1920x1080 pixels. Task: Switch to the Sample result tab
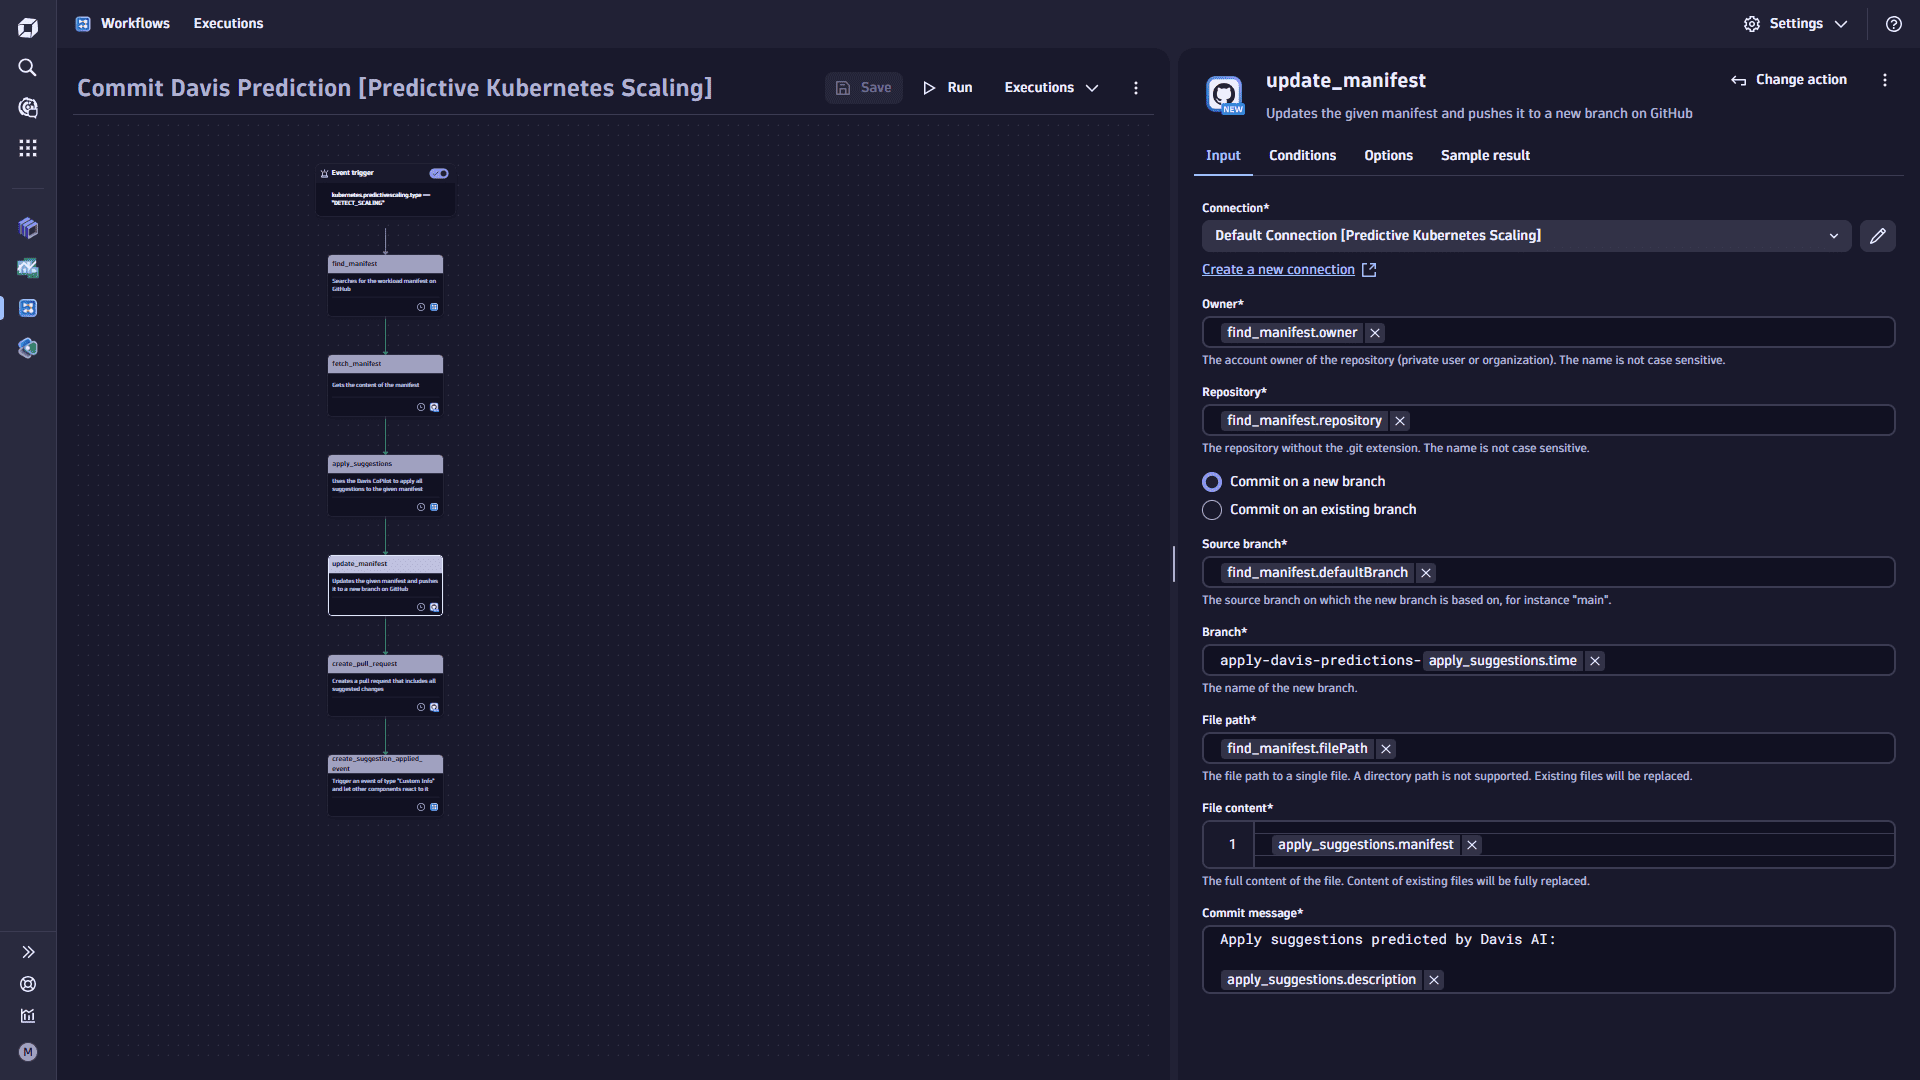click(x=1485, y=156)
